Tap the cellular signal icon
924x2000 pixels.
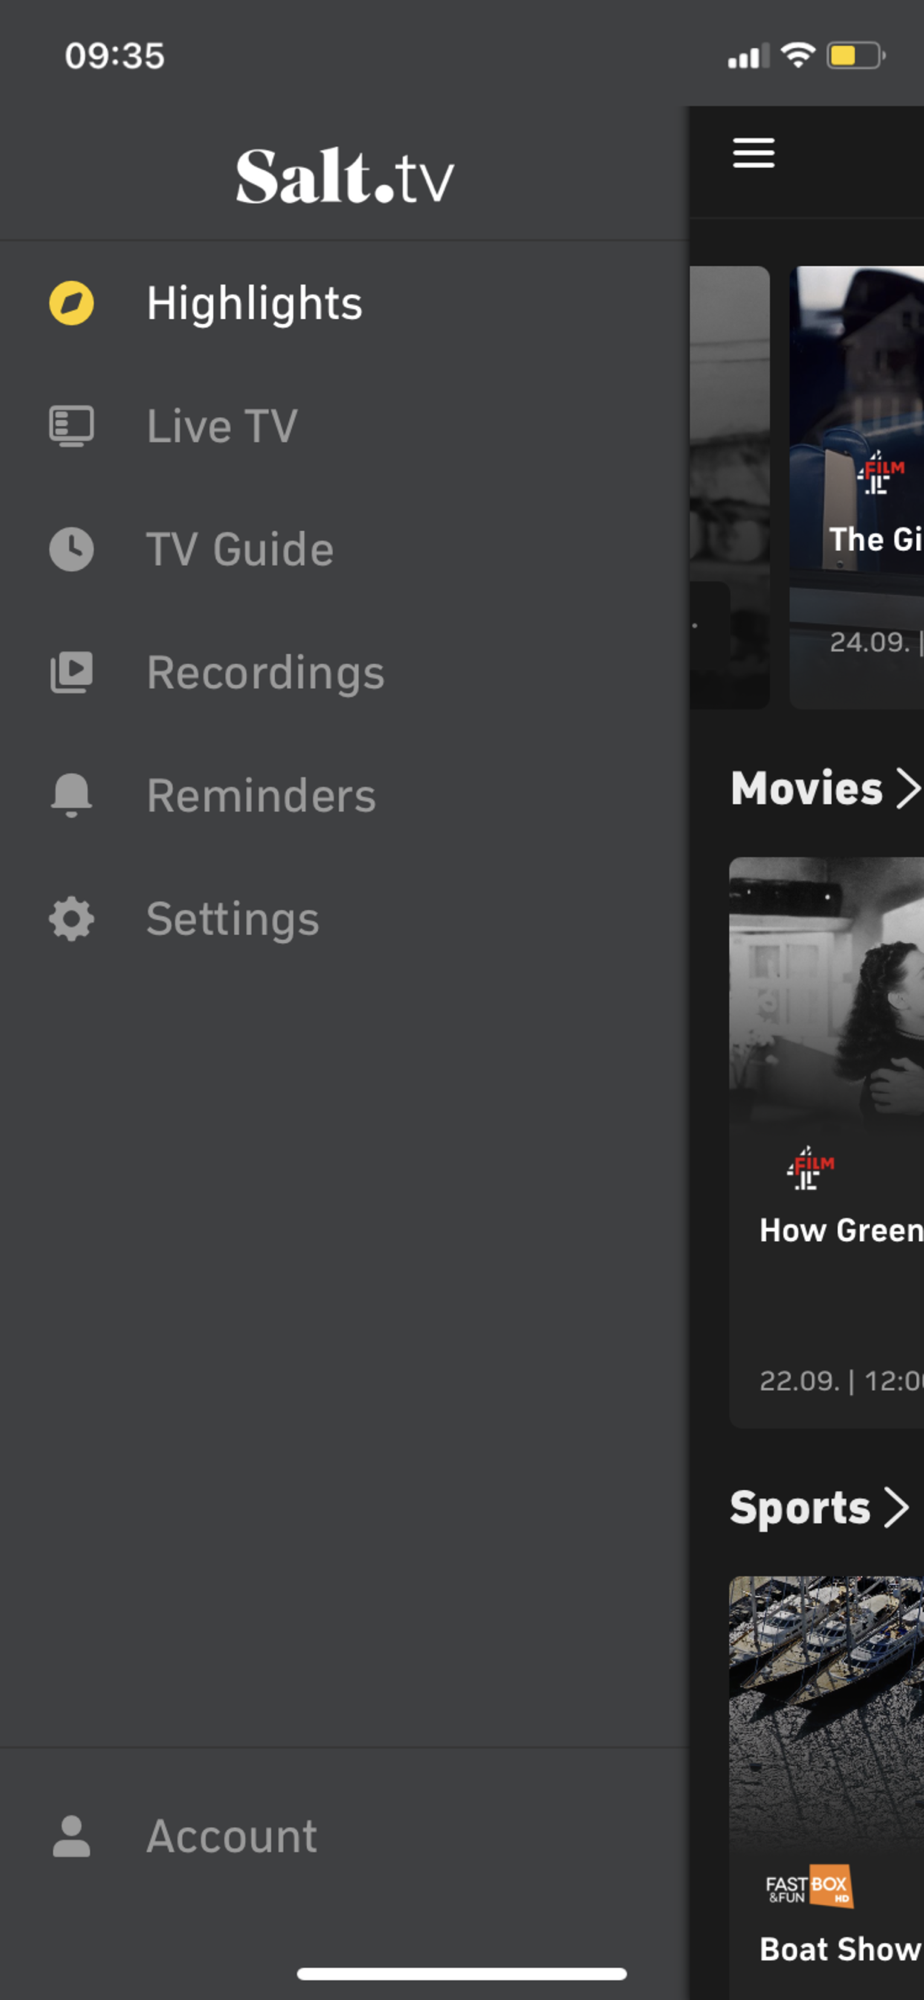(749, 56)
